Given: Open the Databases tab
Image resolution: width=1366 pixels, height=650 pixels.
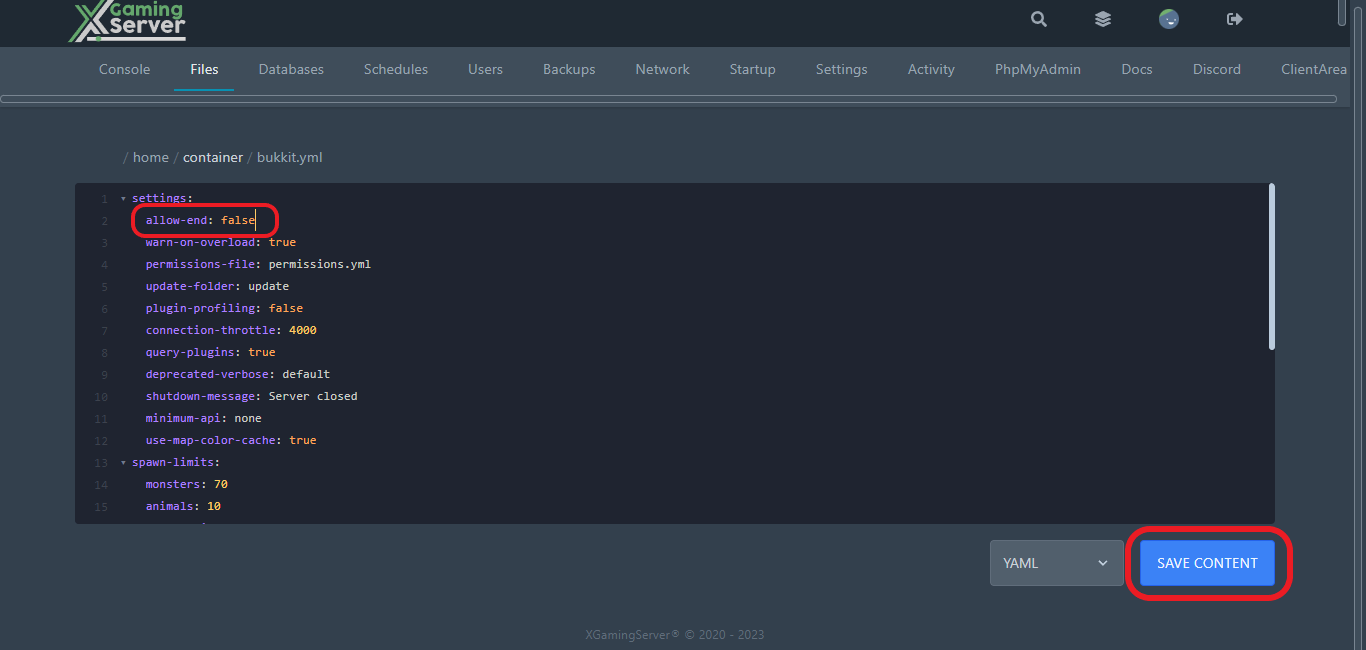Looking at the screenshot, I should coord(291,69).
